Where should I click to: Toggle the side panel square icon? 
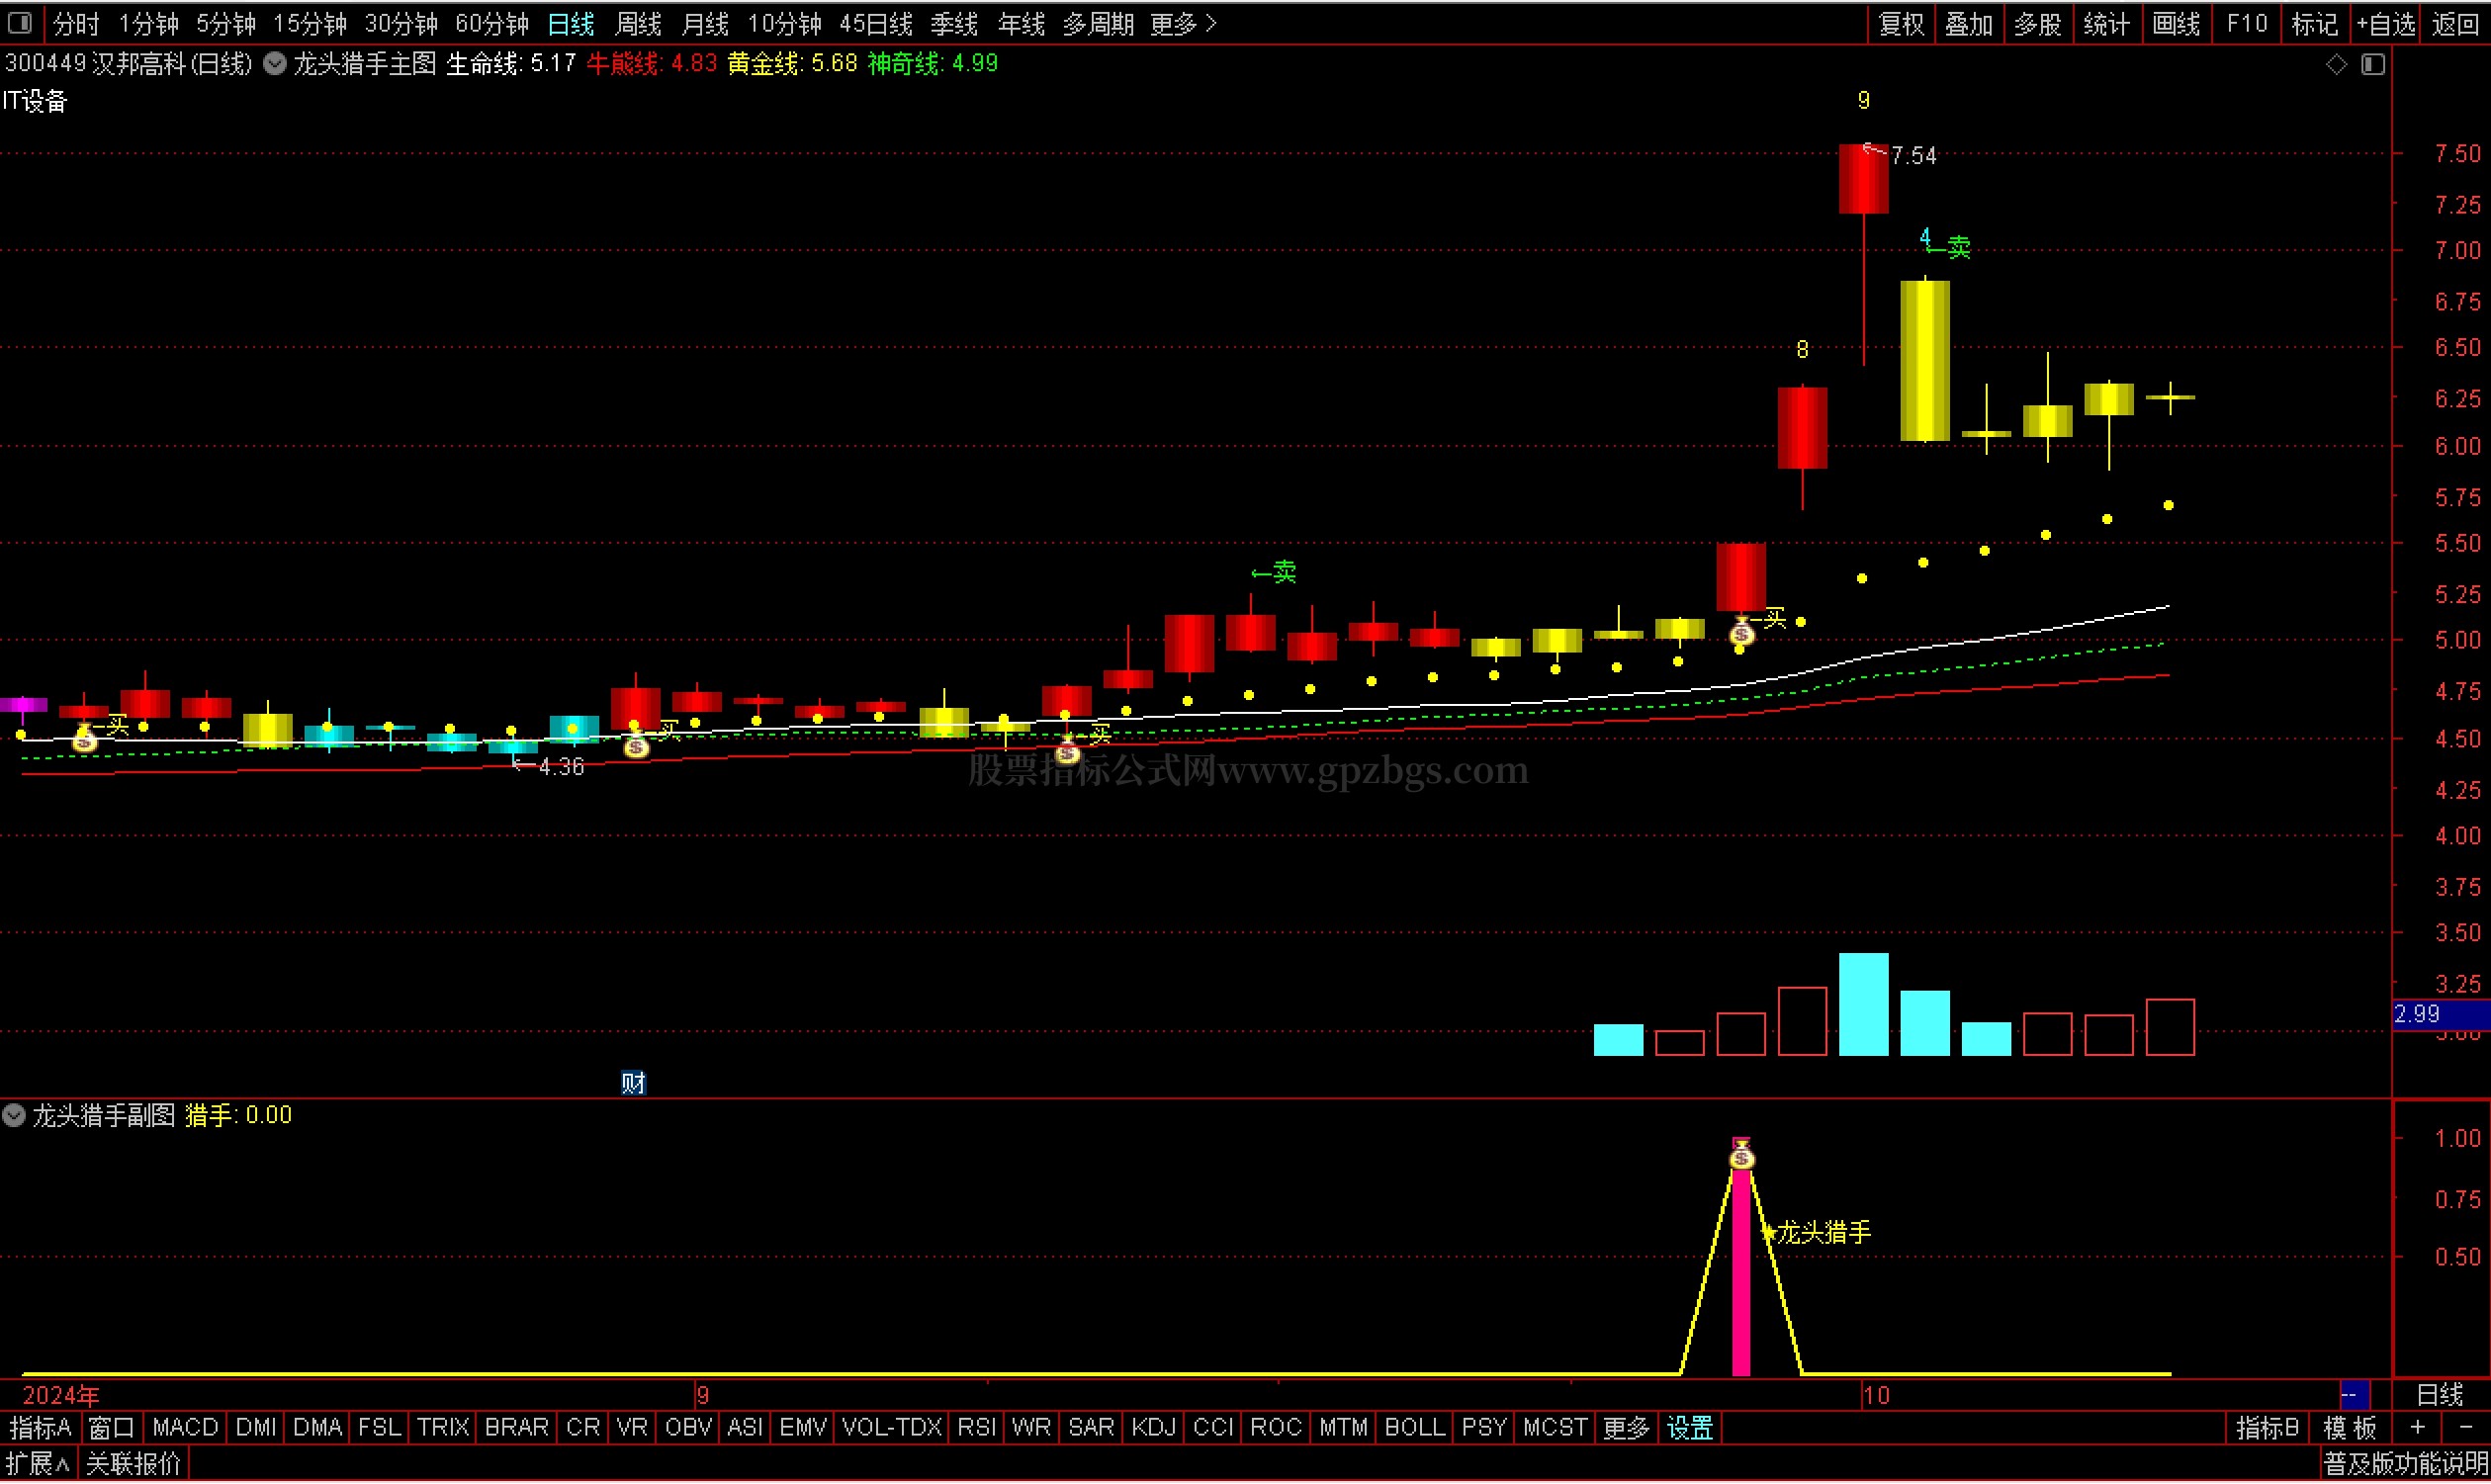point(2373,64)
